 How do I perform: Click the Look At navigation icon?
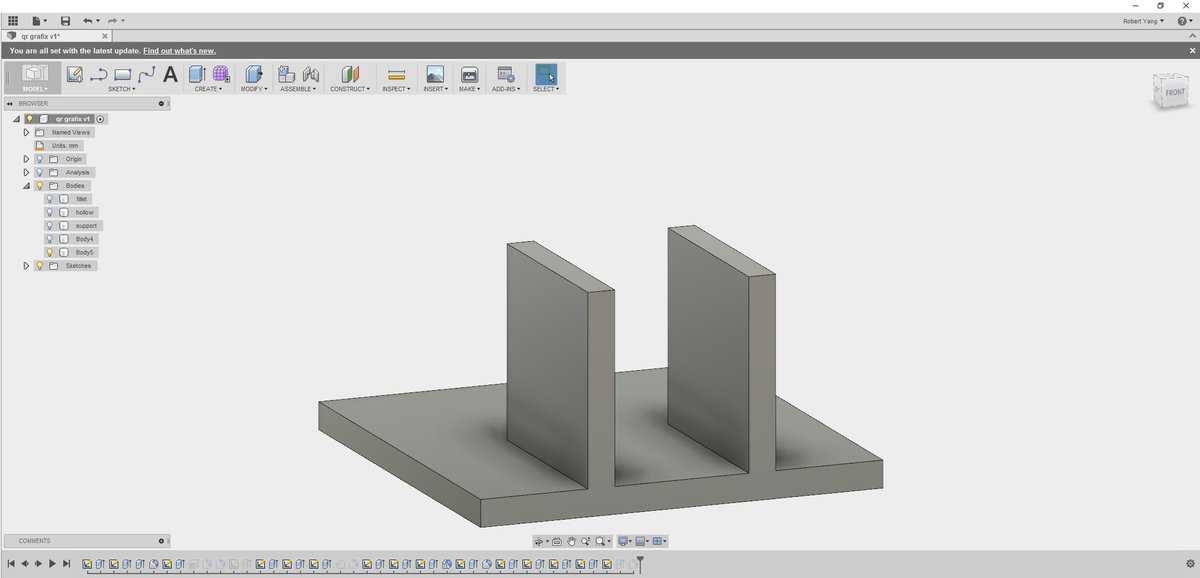click(x=557, y=541)
